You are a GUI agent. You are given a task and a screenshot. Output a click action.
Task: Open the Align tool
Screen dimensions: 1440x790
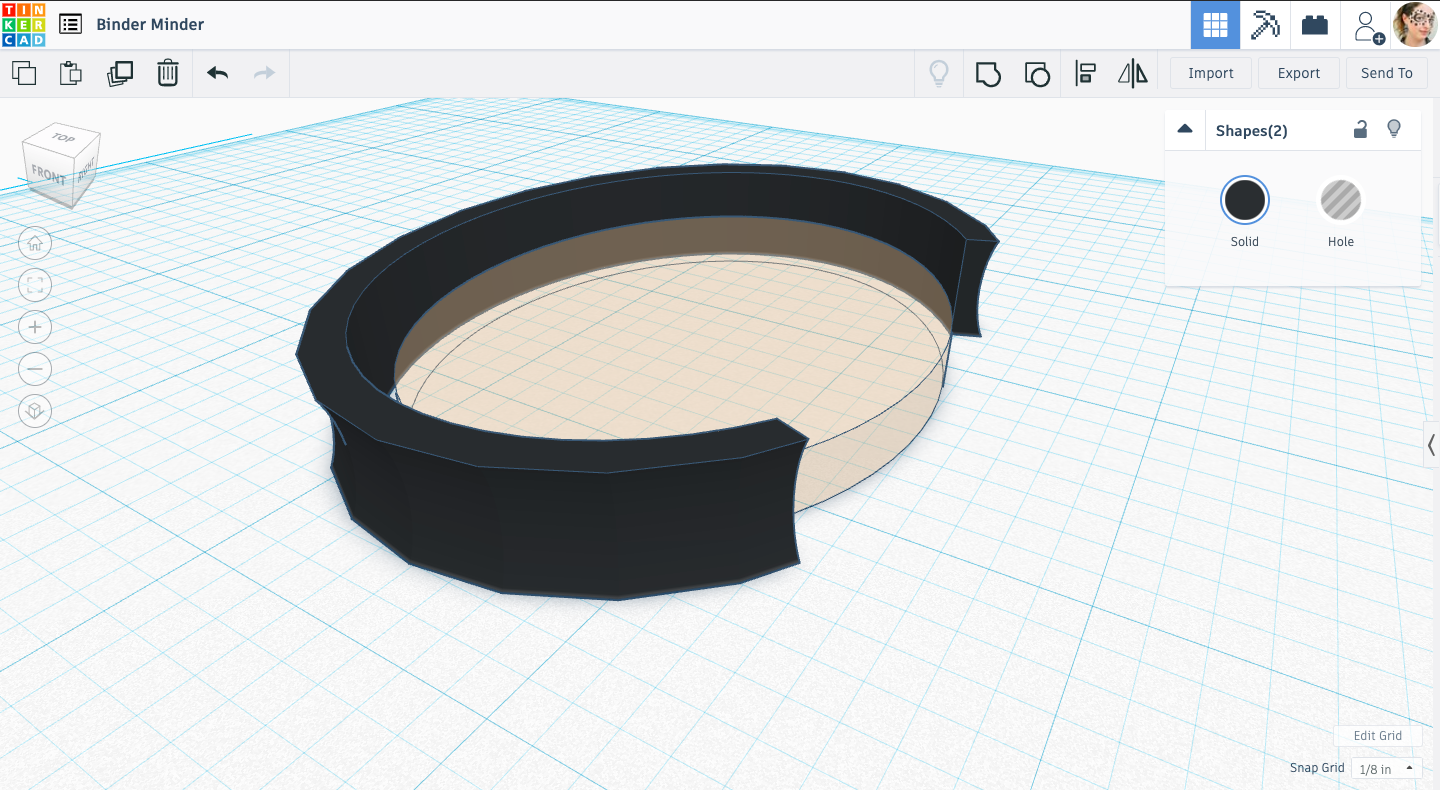coord(1085,73)
